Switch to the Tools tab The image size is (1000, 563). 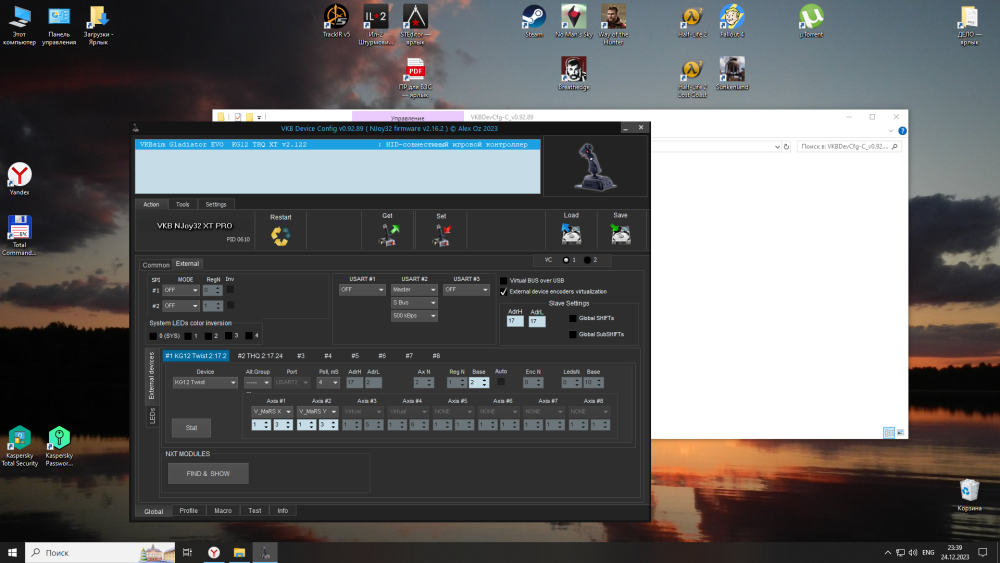(182, 204)
